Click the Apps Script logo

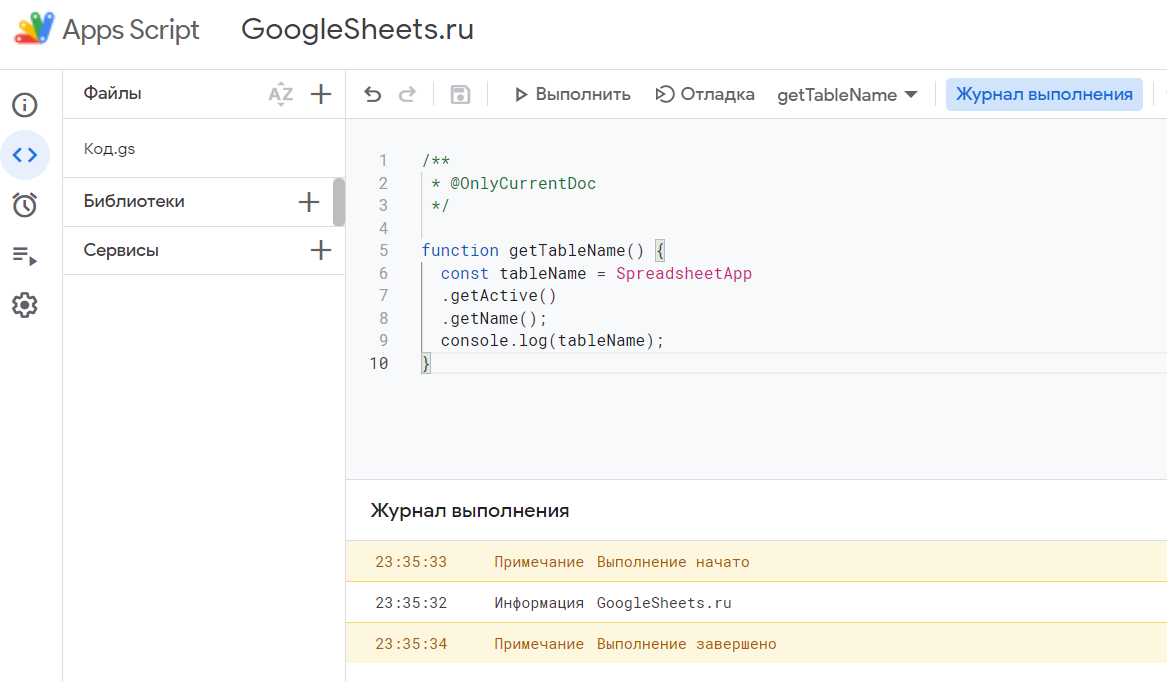coord(34,29)
